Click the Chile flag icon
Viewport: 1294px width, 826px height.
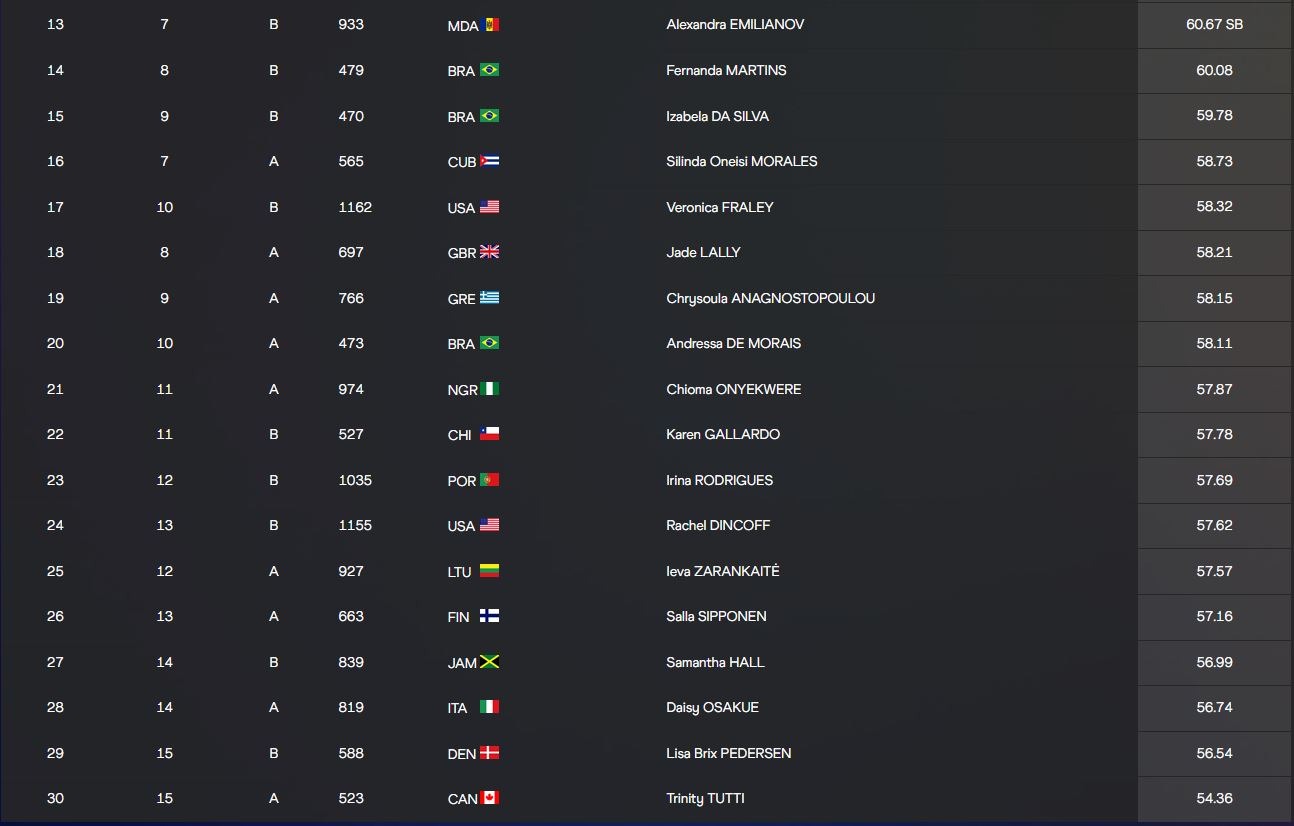click(490, 434)
